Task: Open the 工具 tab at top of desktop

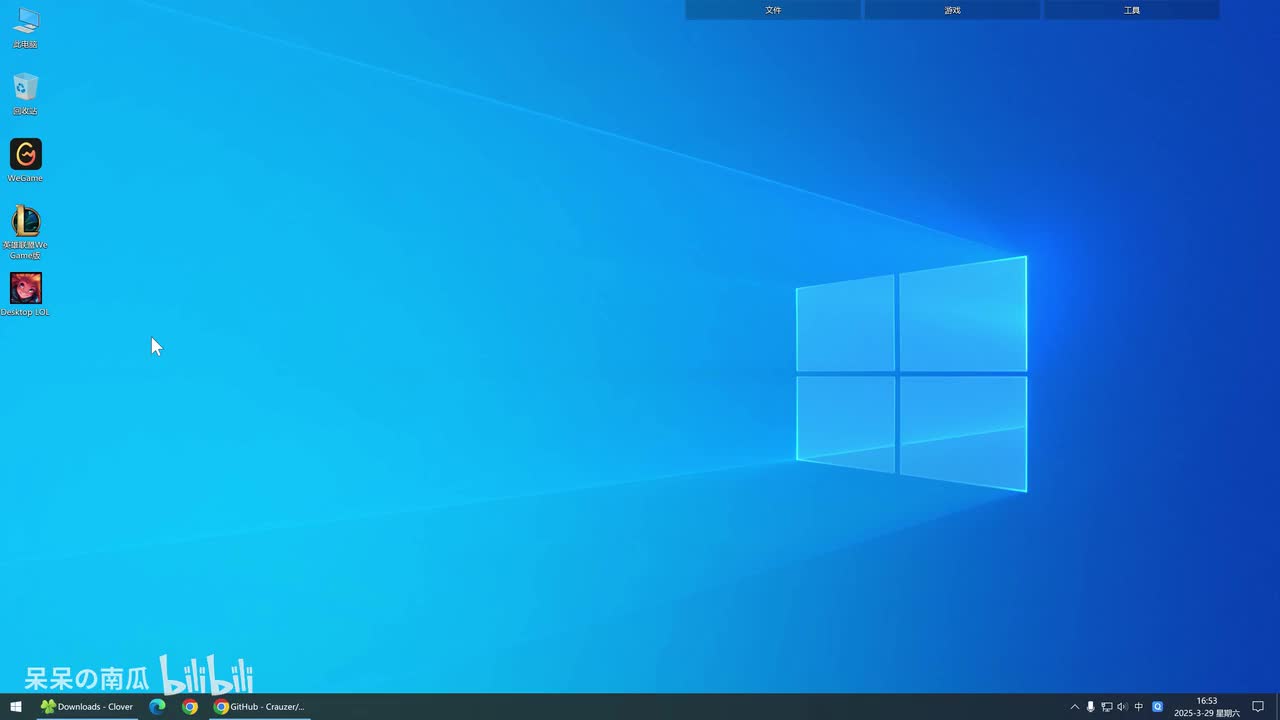Action: tap(1132, 10)
